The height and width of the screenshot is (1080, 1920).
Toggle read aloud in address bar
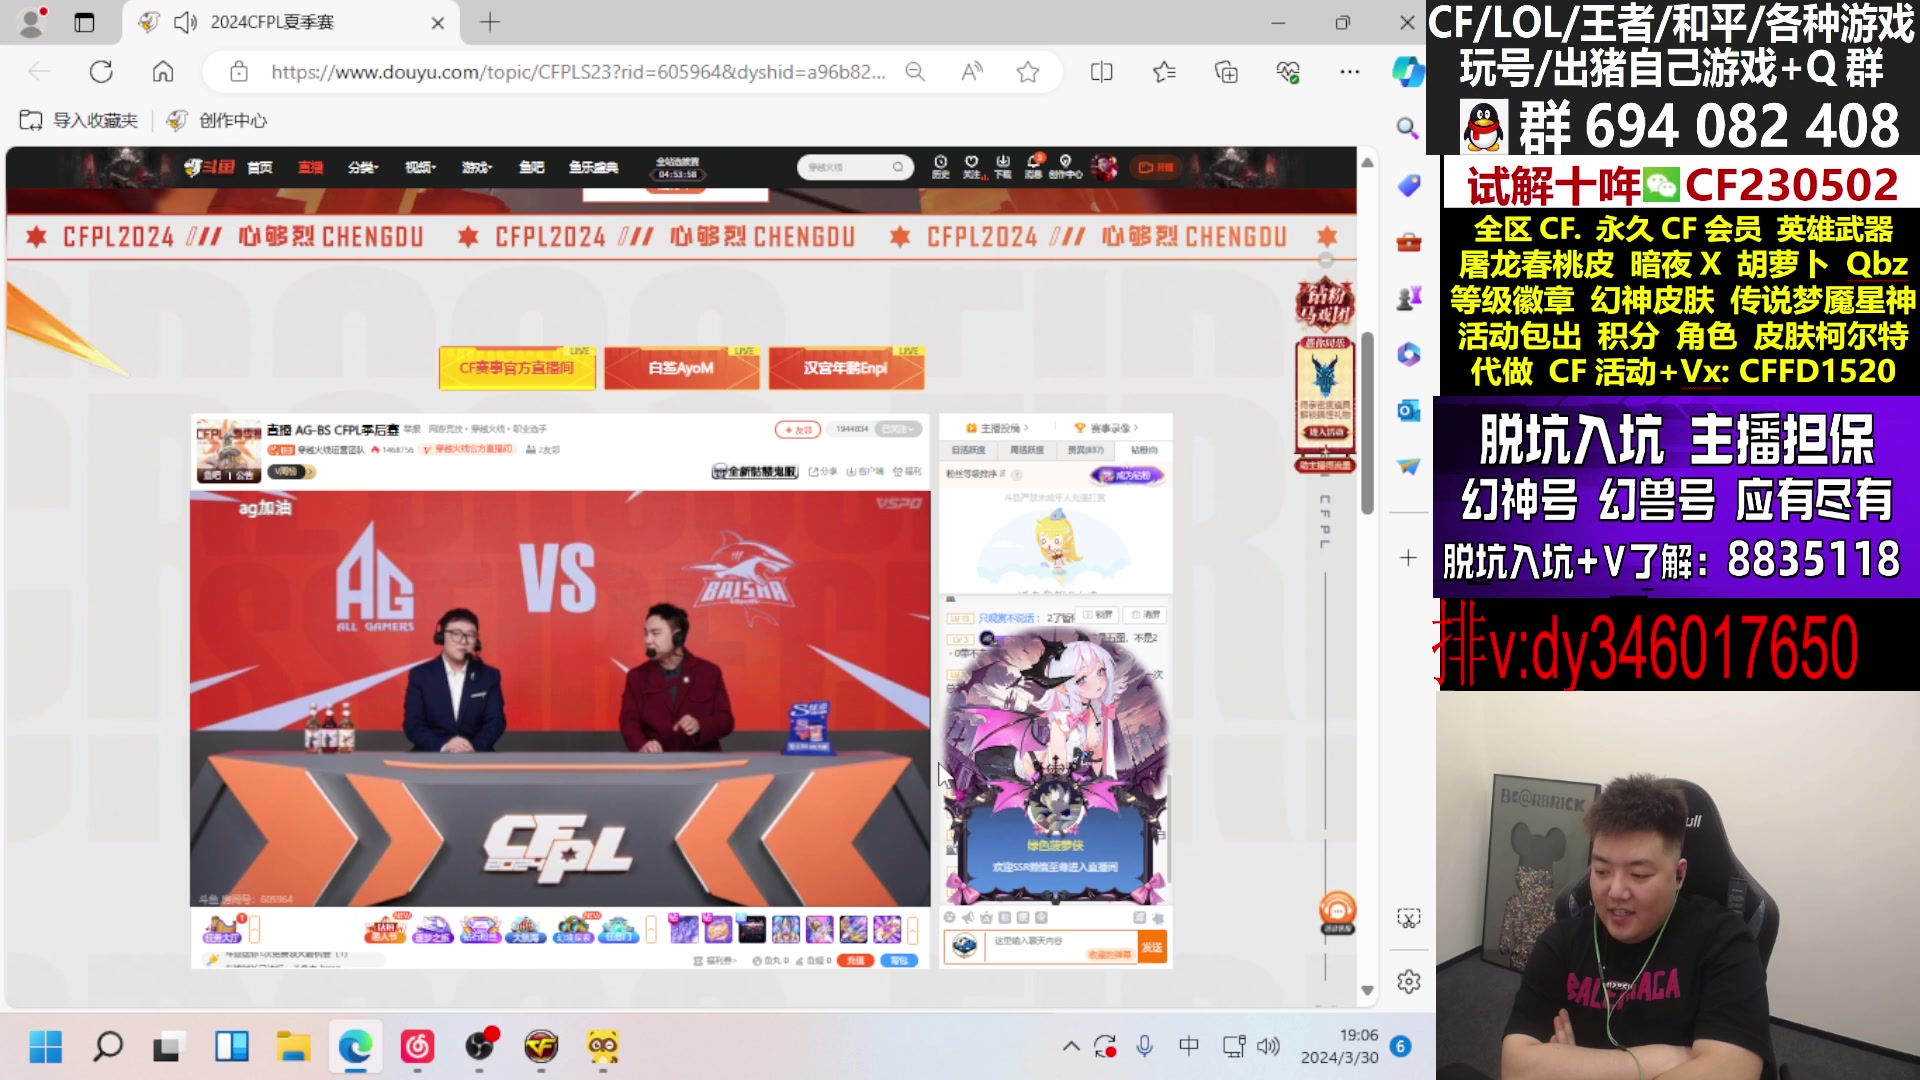click(972, 72)
